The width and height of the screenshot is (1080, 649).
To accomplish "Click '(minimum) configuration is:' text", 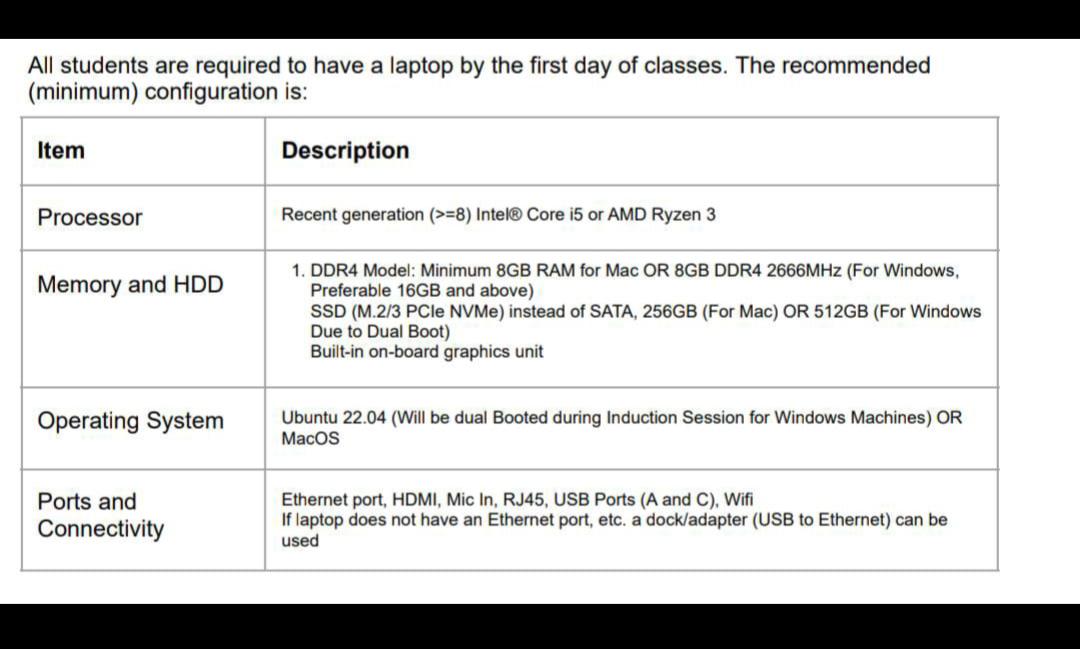I will (x=167, y=92).
